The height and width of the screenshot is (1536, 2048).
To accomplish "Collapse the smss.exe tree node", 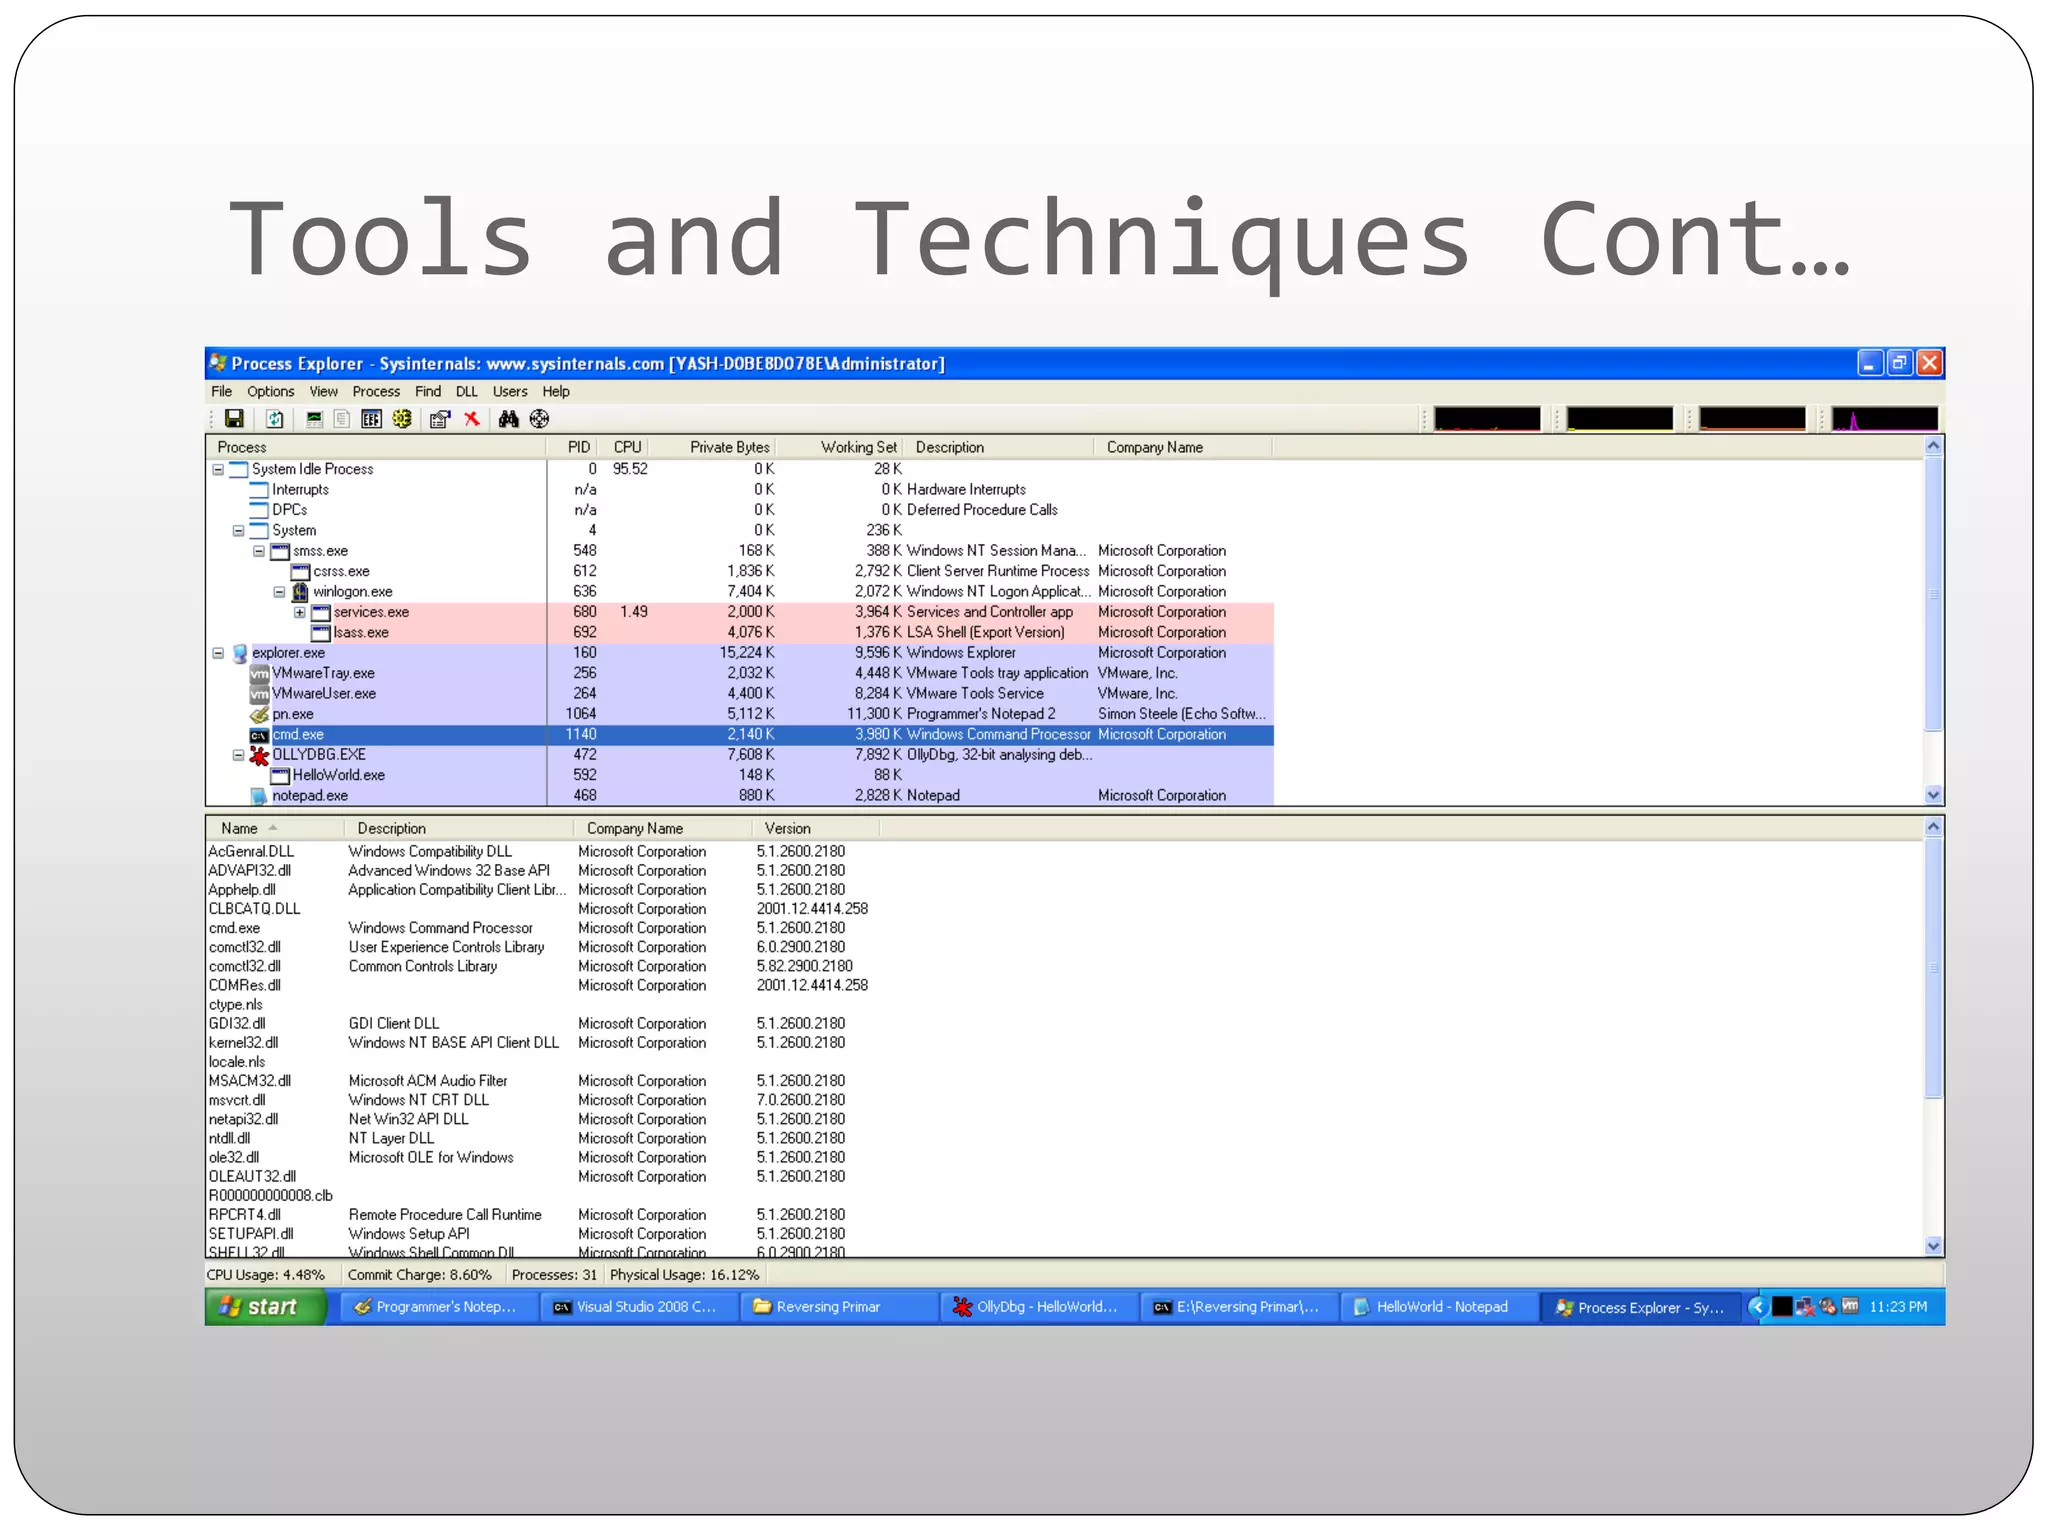I will (259, 551).
